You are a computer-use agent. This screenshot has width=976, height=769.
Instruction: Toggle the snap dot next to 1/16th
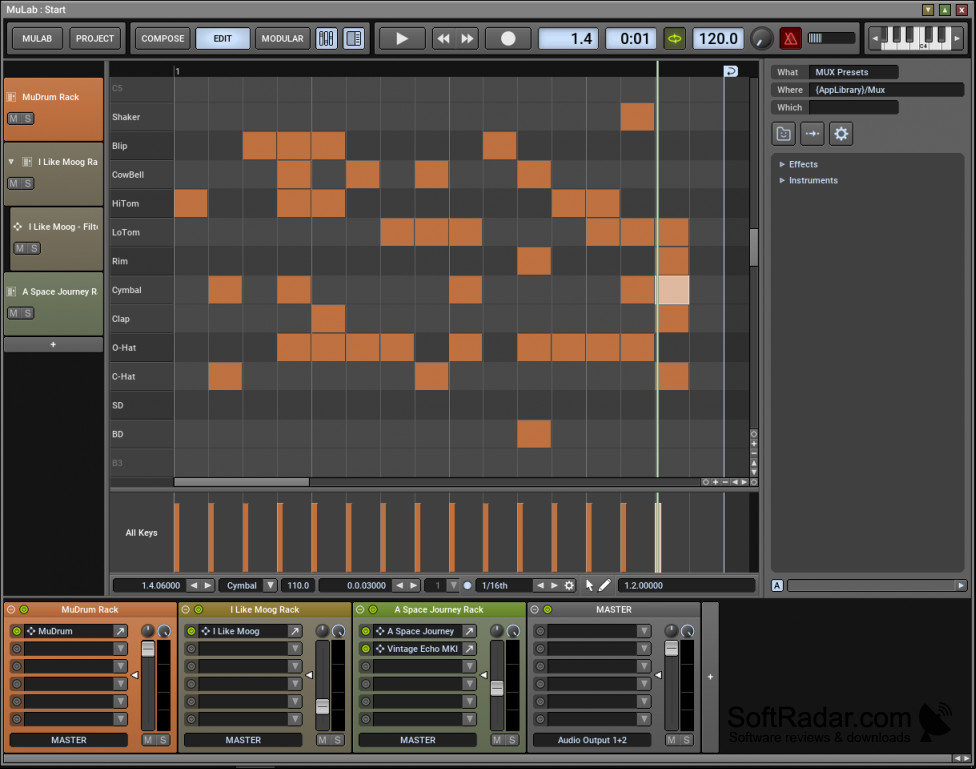tap(467, 585)
